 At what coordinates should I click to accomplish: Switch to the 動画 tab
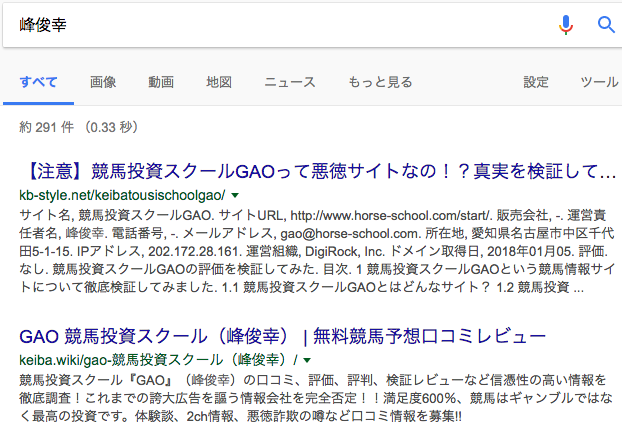click(x=161, y=82)
